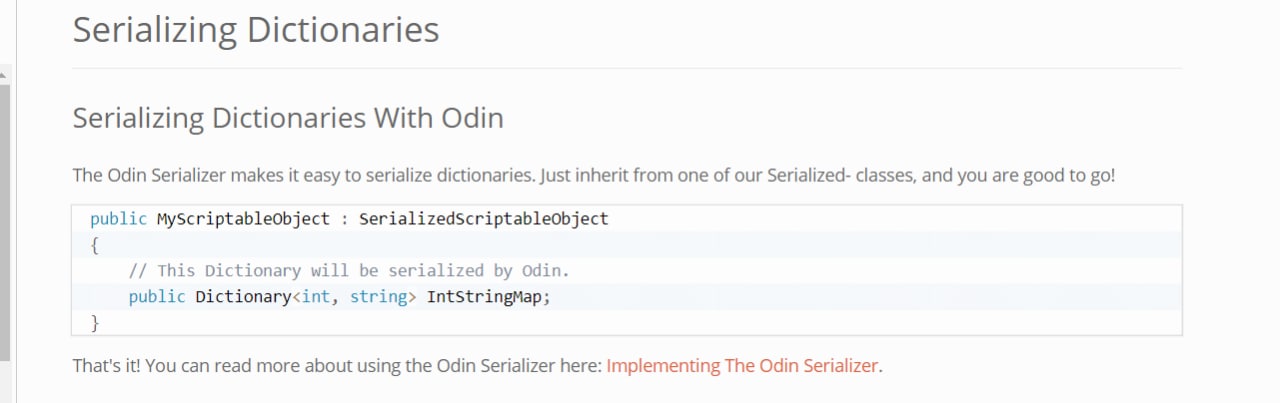Click the comment line about Odin serialization

pos(349,270)
